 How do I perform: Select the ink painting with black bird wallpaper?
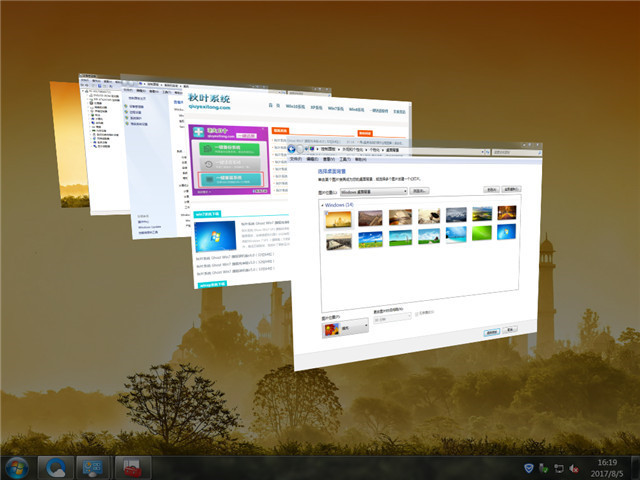[429, 216]
